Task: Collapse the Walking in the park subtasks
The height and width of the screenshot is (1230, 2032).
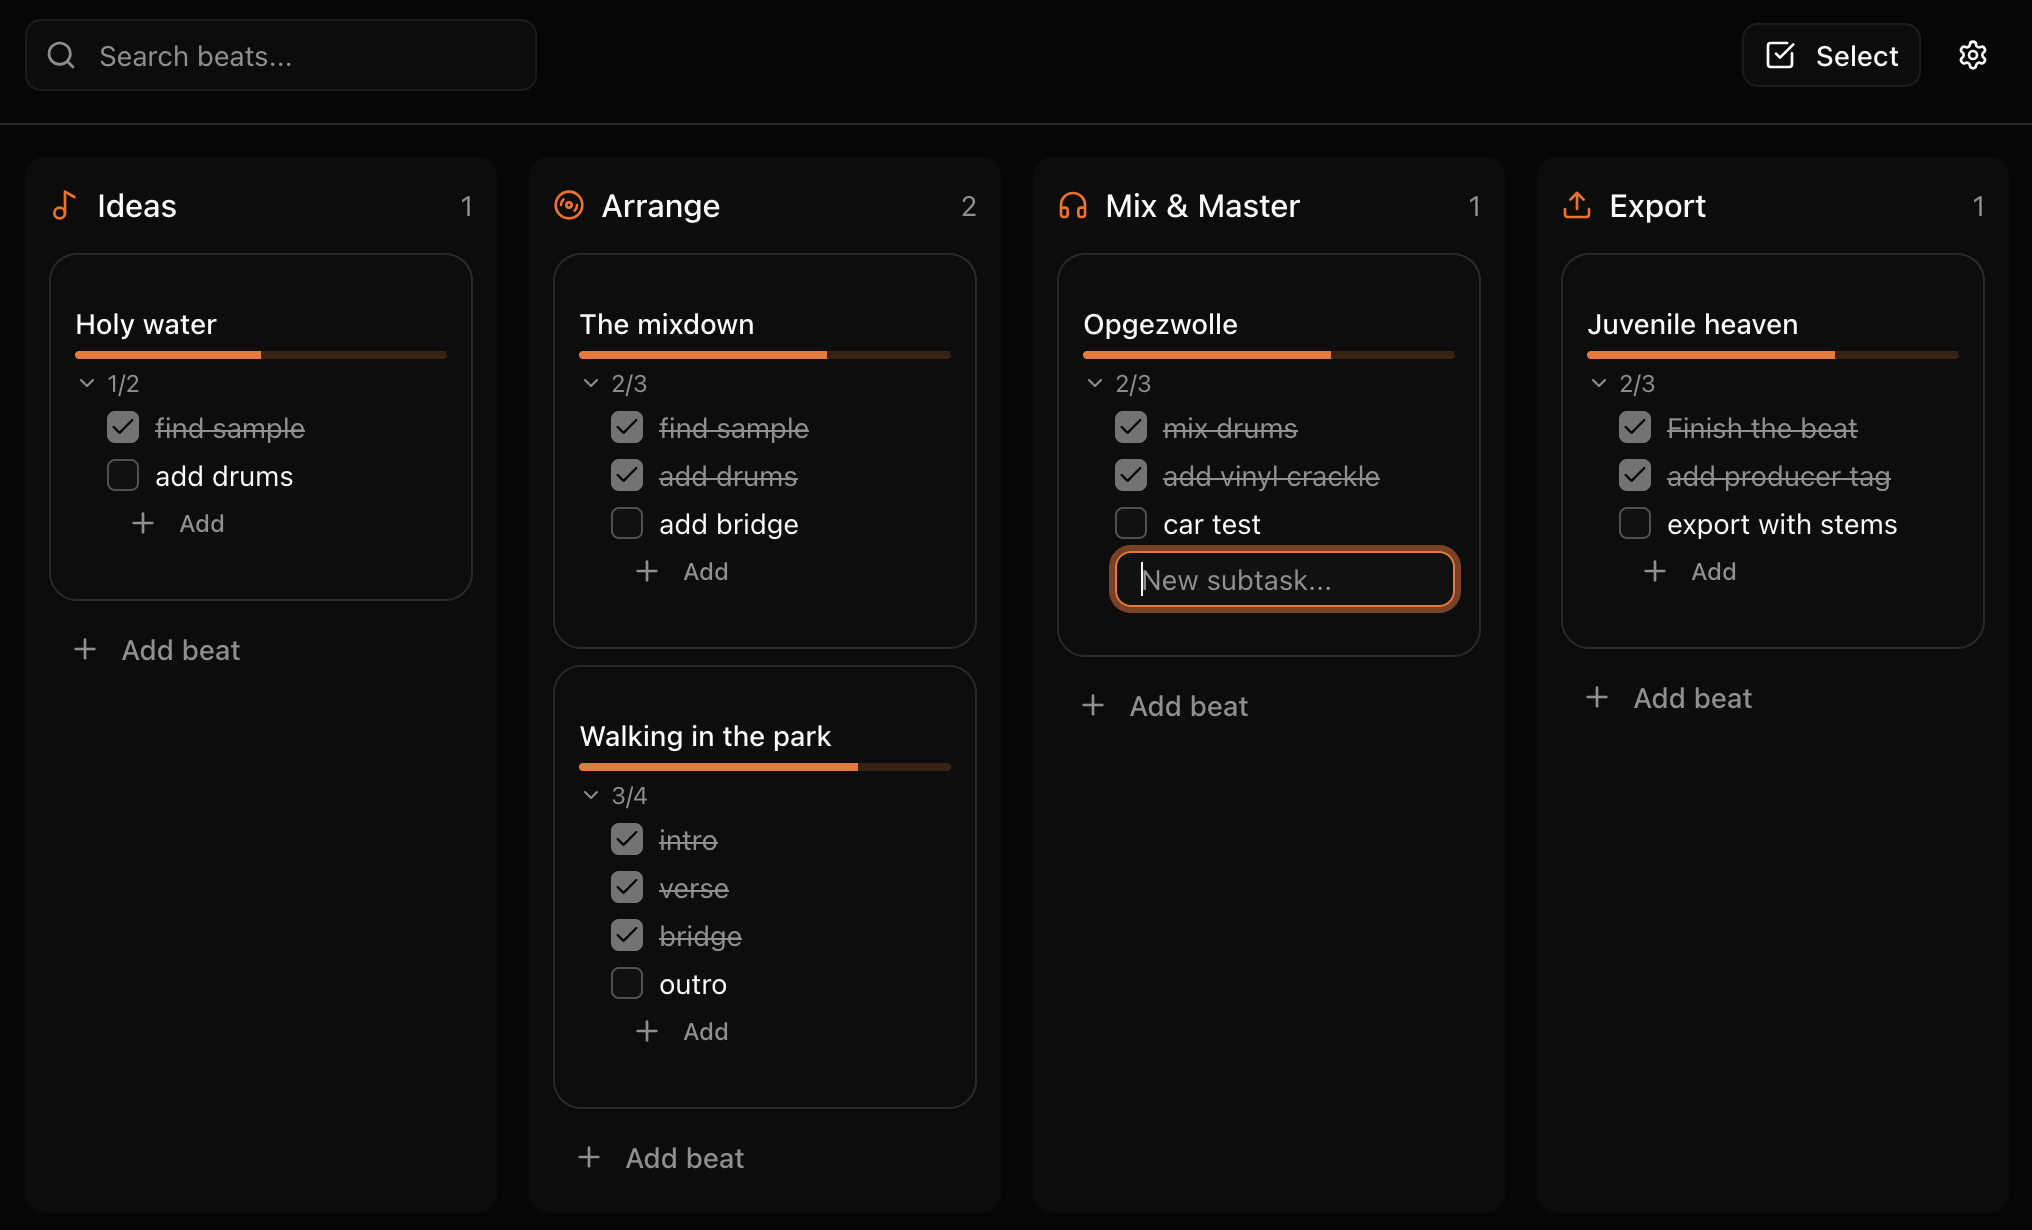Action: tap(589, 795)
